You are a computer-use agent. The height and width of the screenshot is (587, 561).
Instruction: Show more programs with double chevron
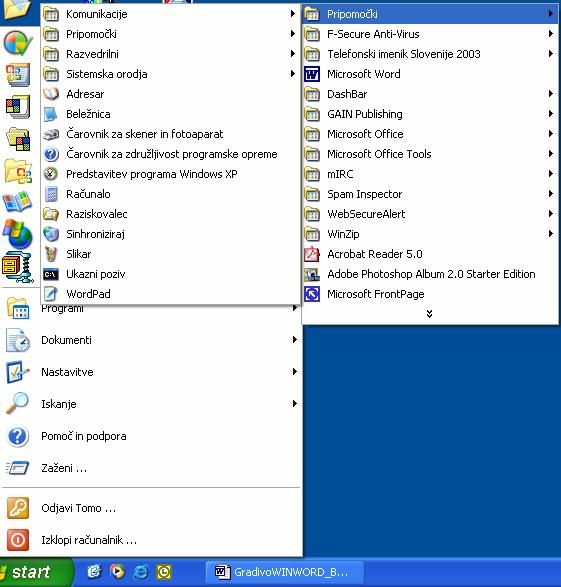429,314
